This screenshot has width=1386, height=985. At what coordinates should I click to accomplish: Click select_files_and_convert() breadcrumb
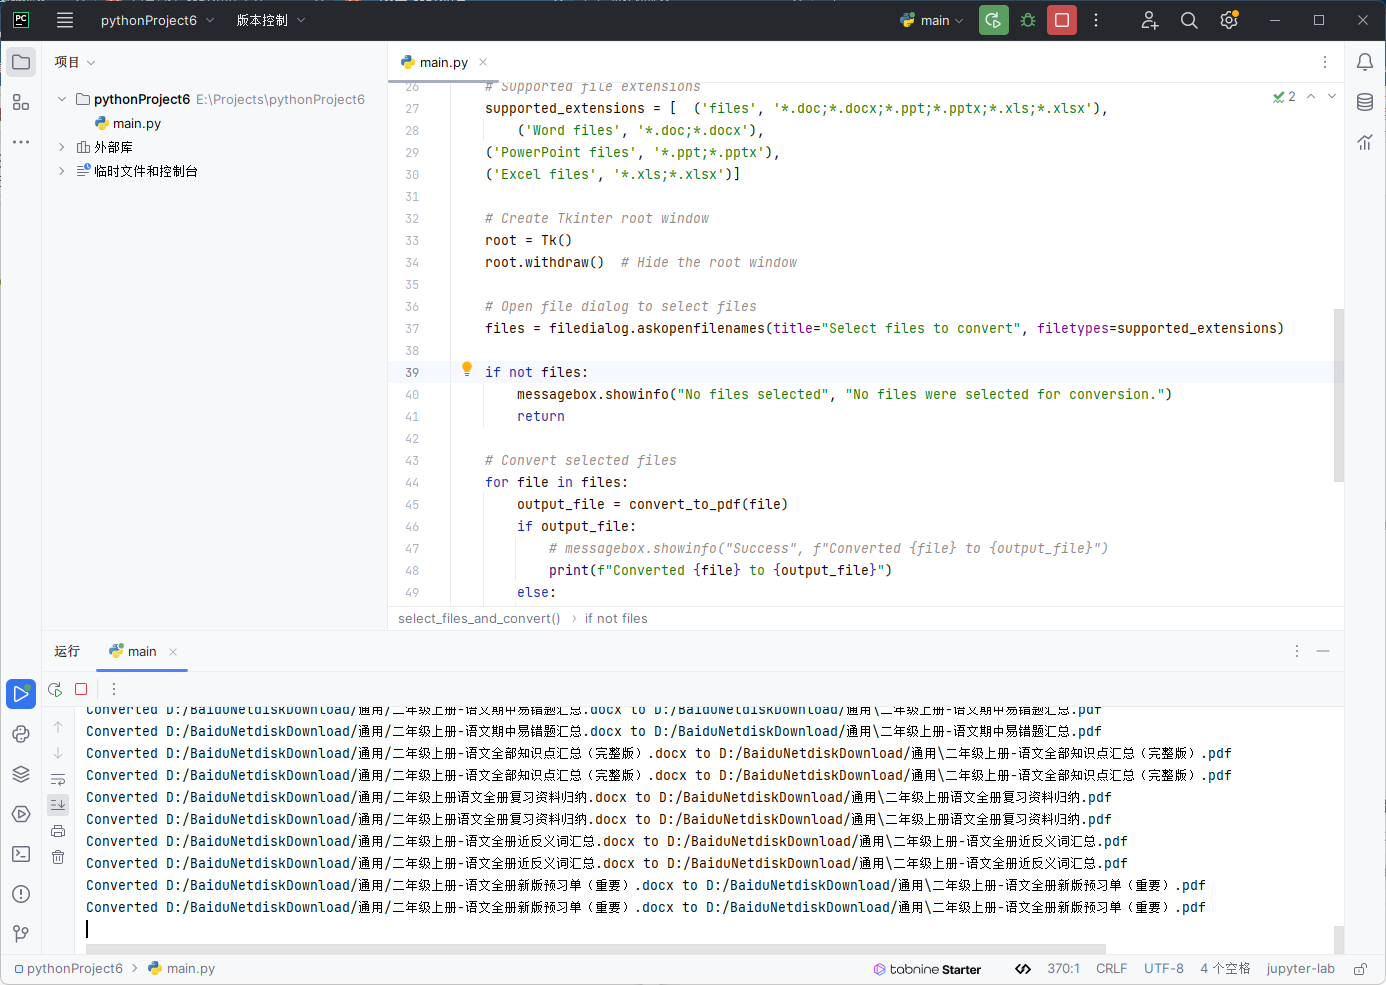(479, 618)
